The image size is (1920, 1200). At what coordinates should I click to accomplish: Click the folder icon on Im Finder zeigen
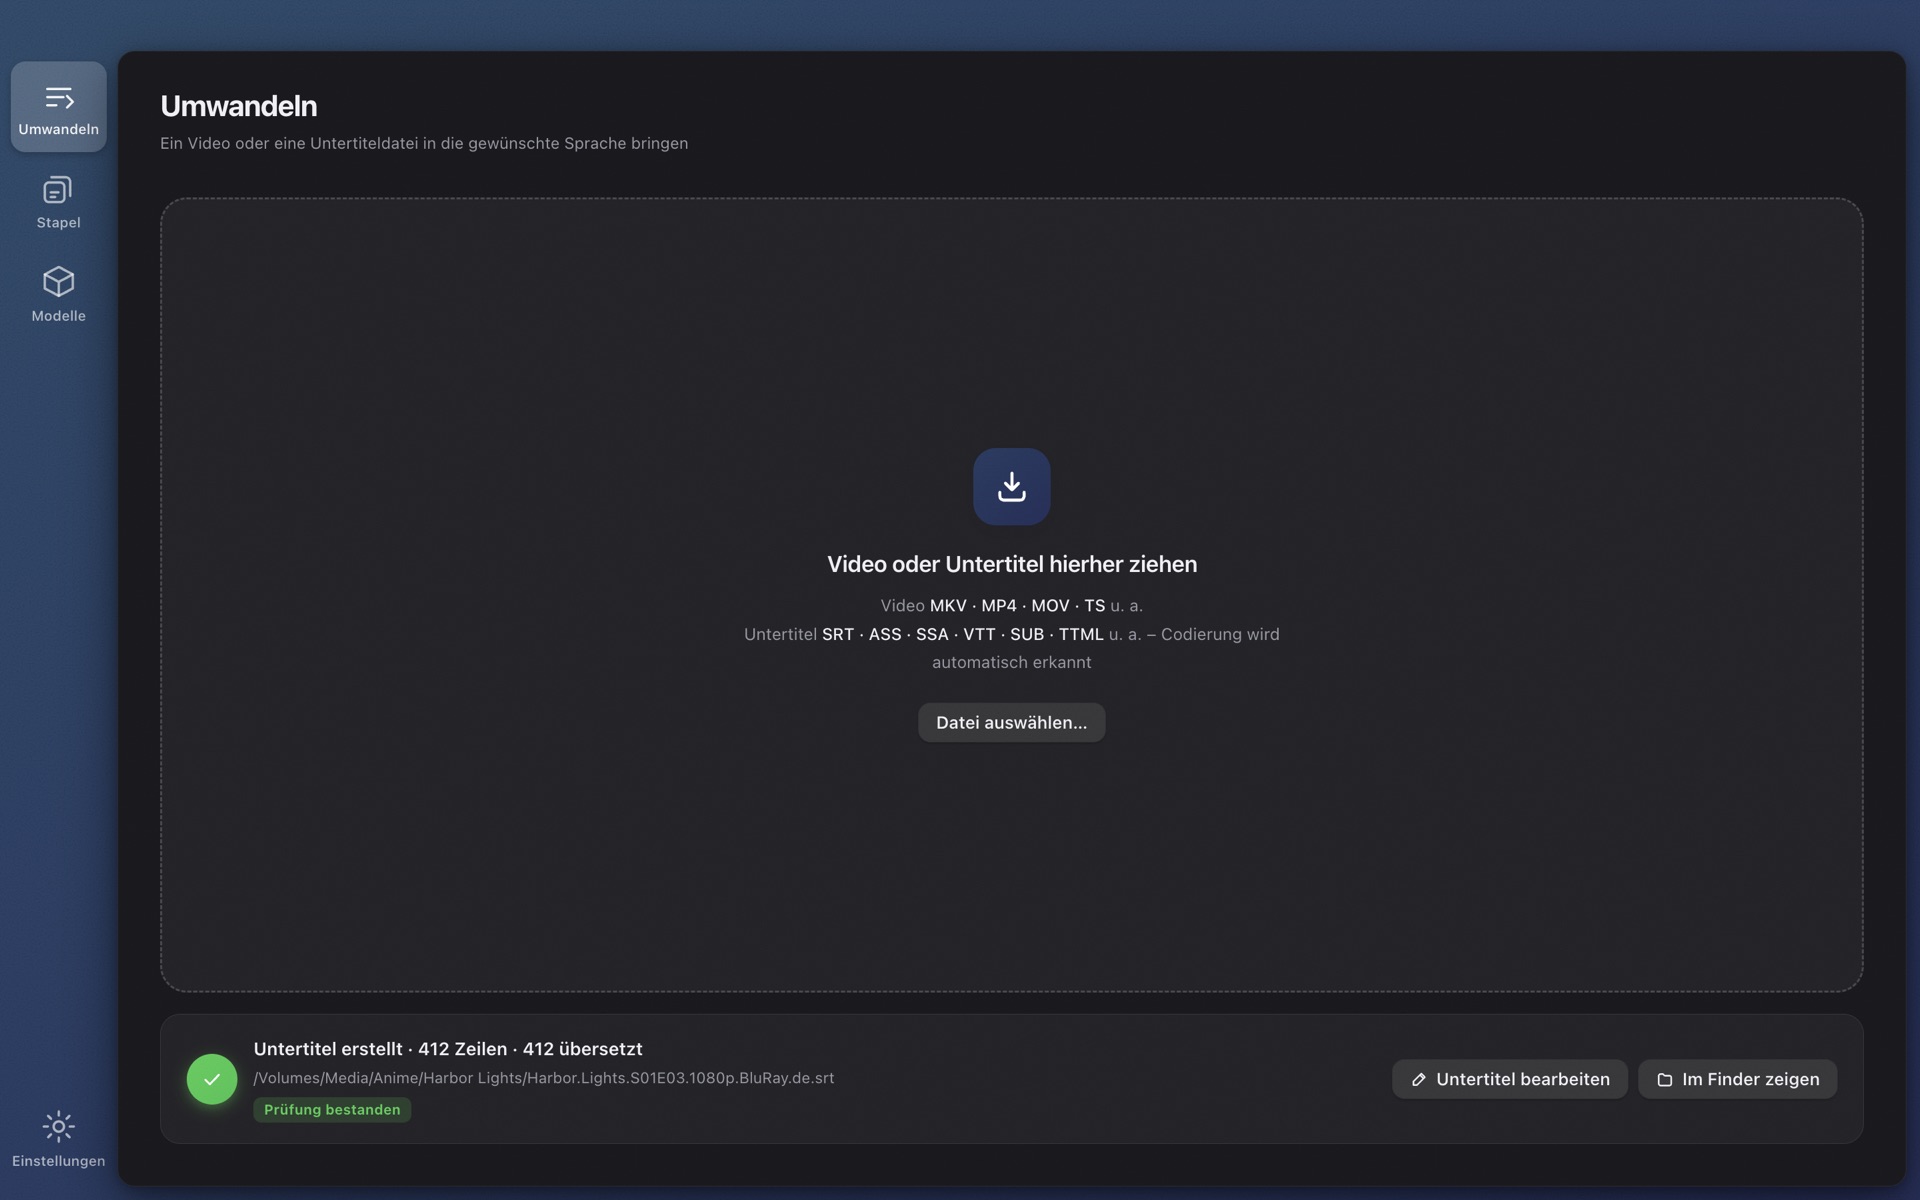[1664, 1080]
